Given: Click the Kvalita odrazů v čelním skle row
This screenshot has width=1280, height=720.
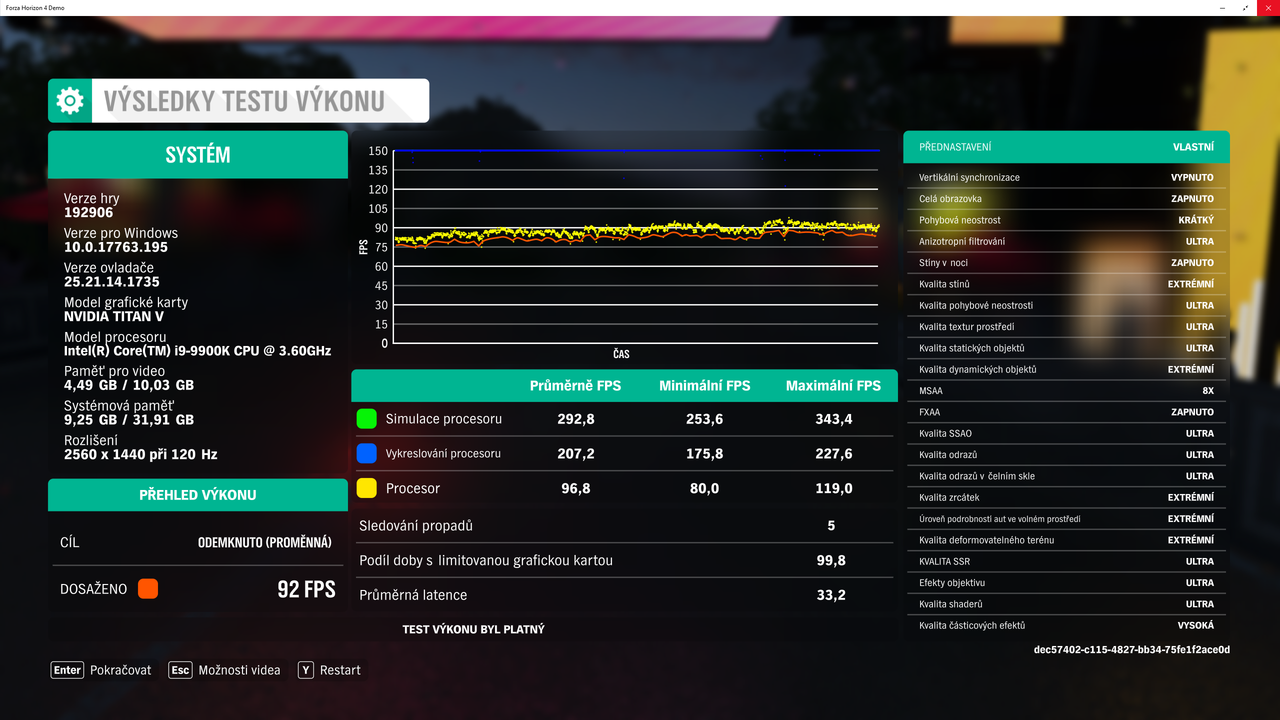Looking at the screenshot, I should coord(1066,476).
